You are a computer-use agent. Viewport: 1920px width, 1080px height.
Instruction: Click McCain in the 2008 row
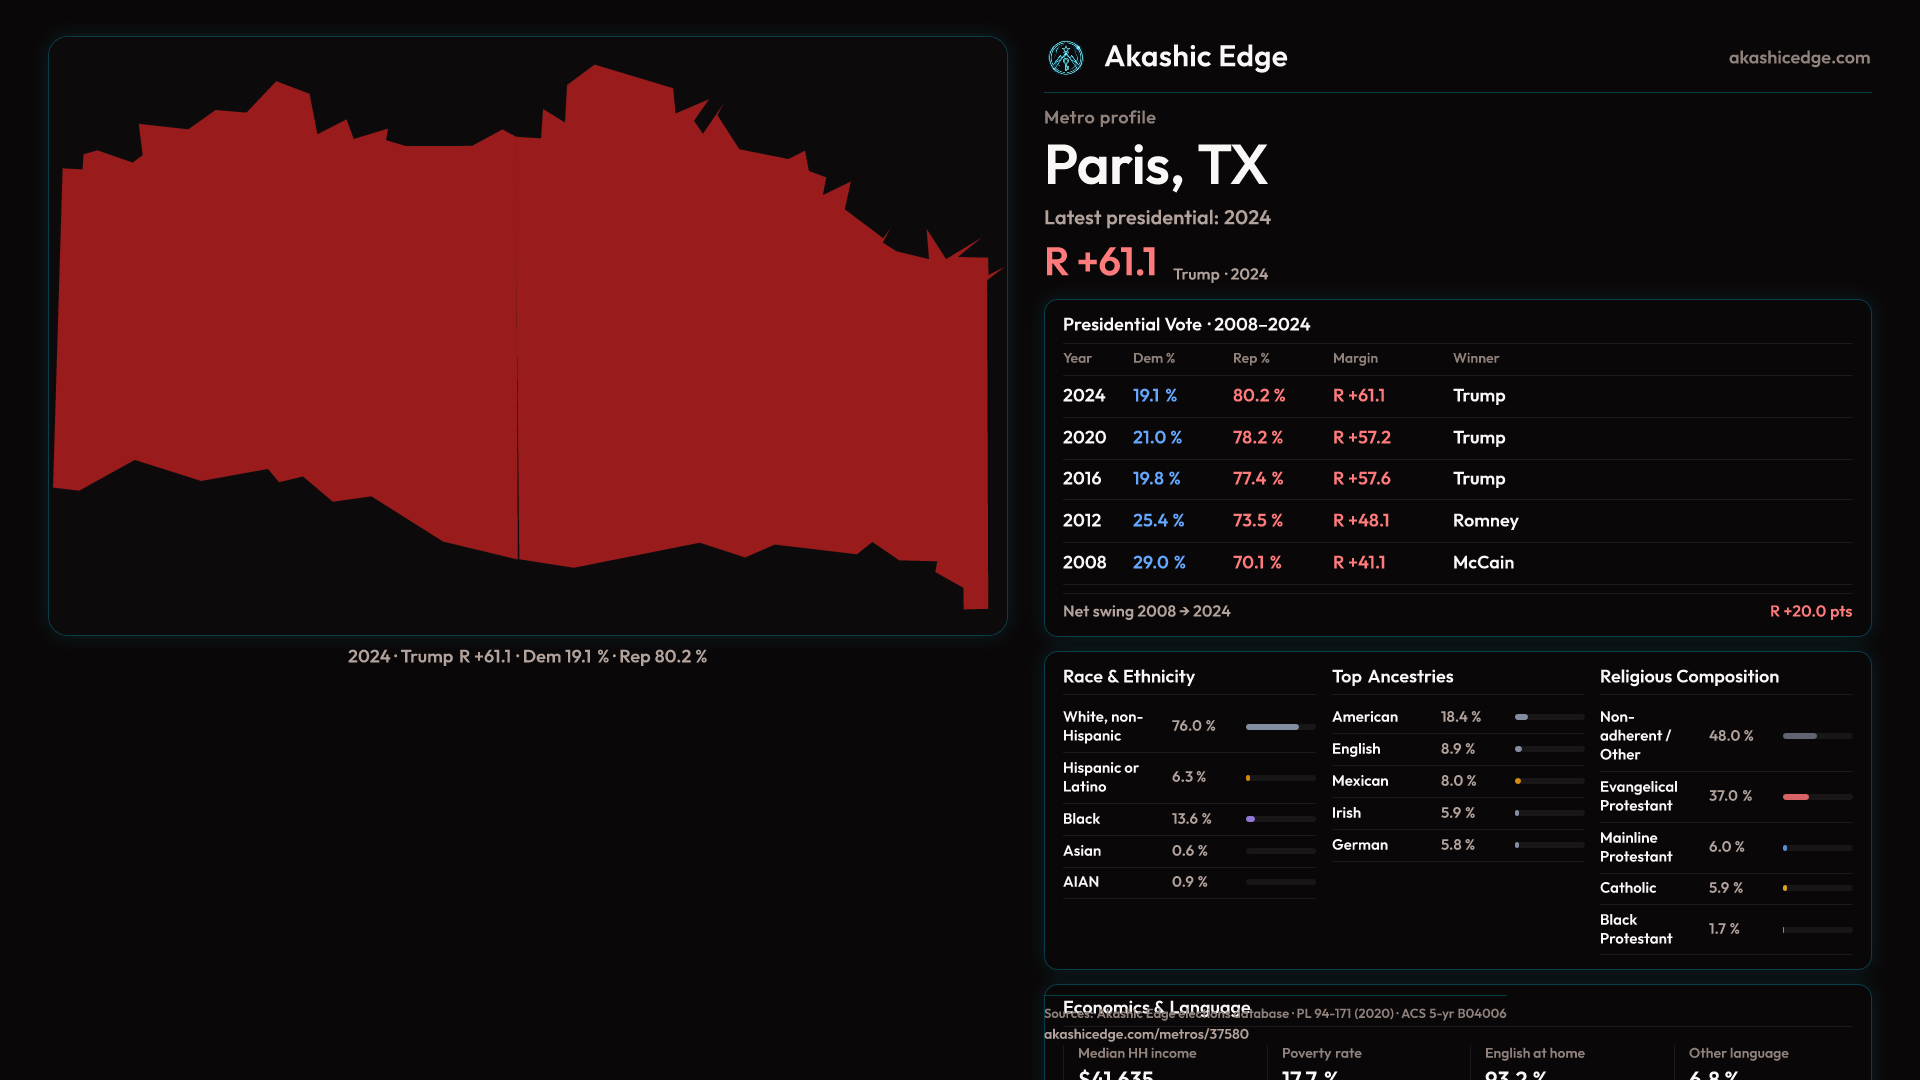[1483, 563]
